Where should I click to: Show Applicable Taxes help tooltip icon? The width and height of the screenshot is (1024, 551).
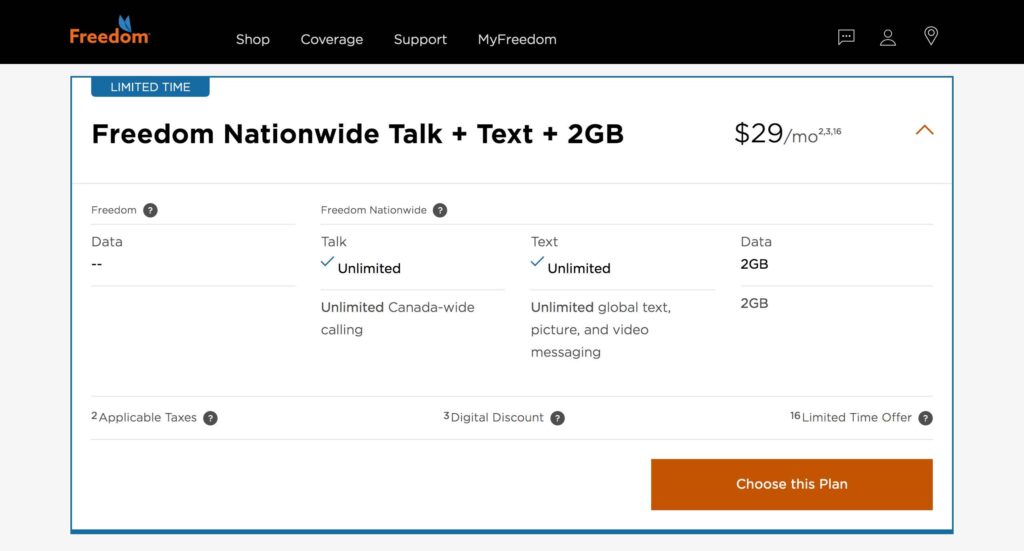(210, 418)
